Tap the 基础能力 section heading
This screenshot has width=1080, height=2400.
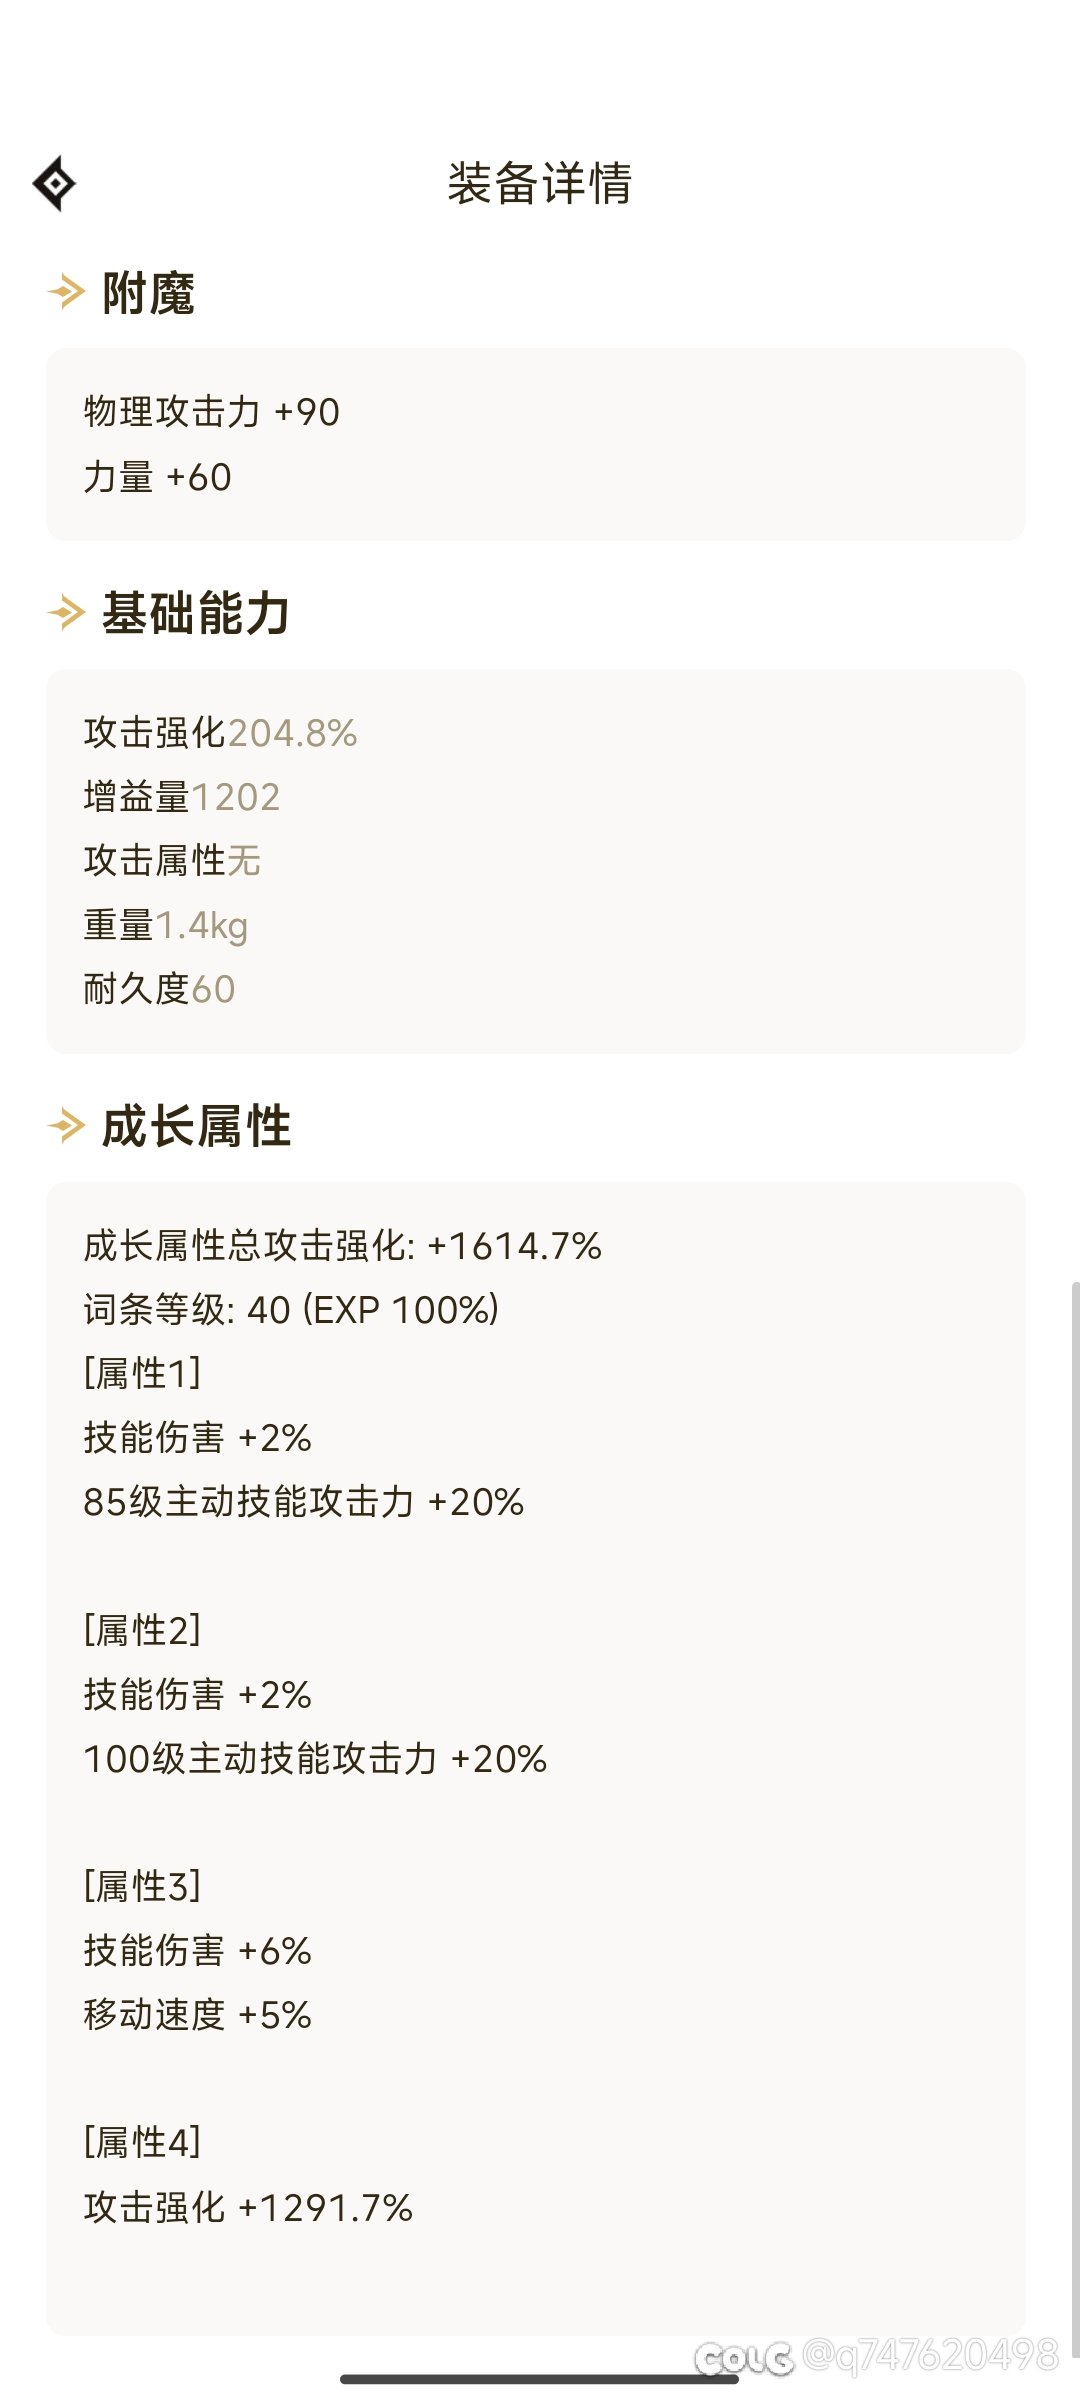(x=196, y=613)
